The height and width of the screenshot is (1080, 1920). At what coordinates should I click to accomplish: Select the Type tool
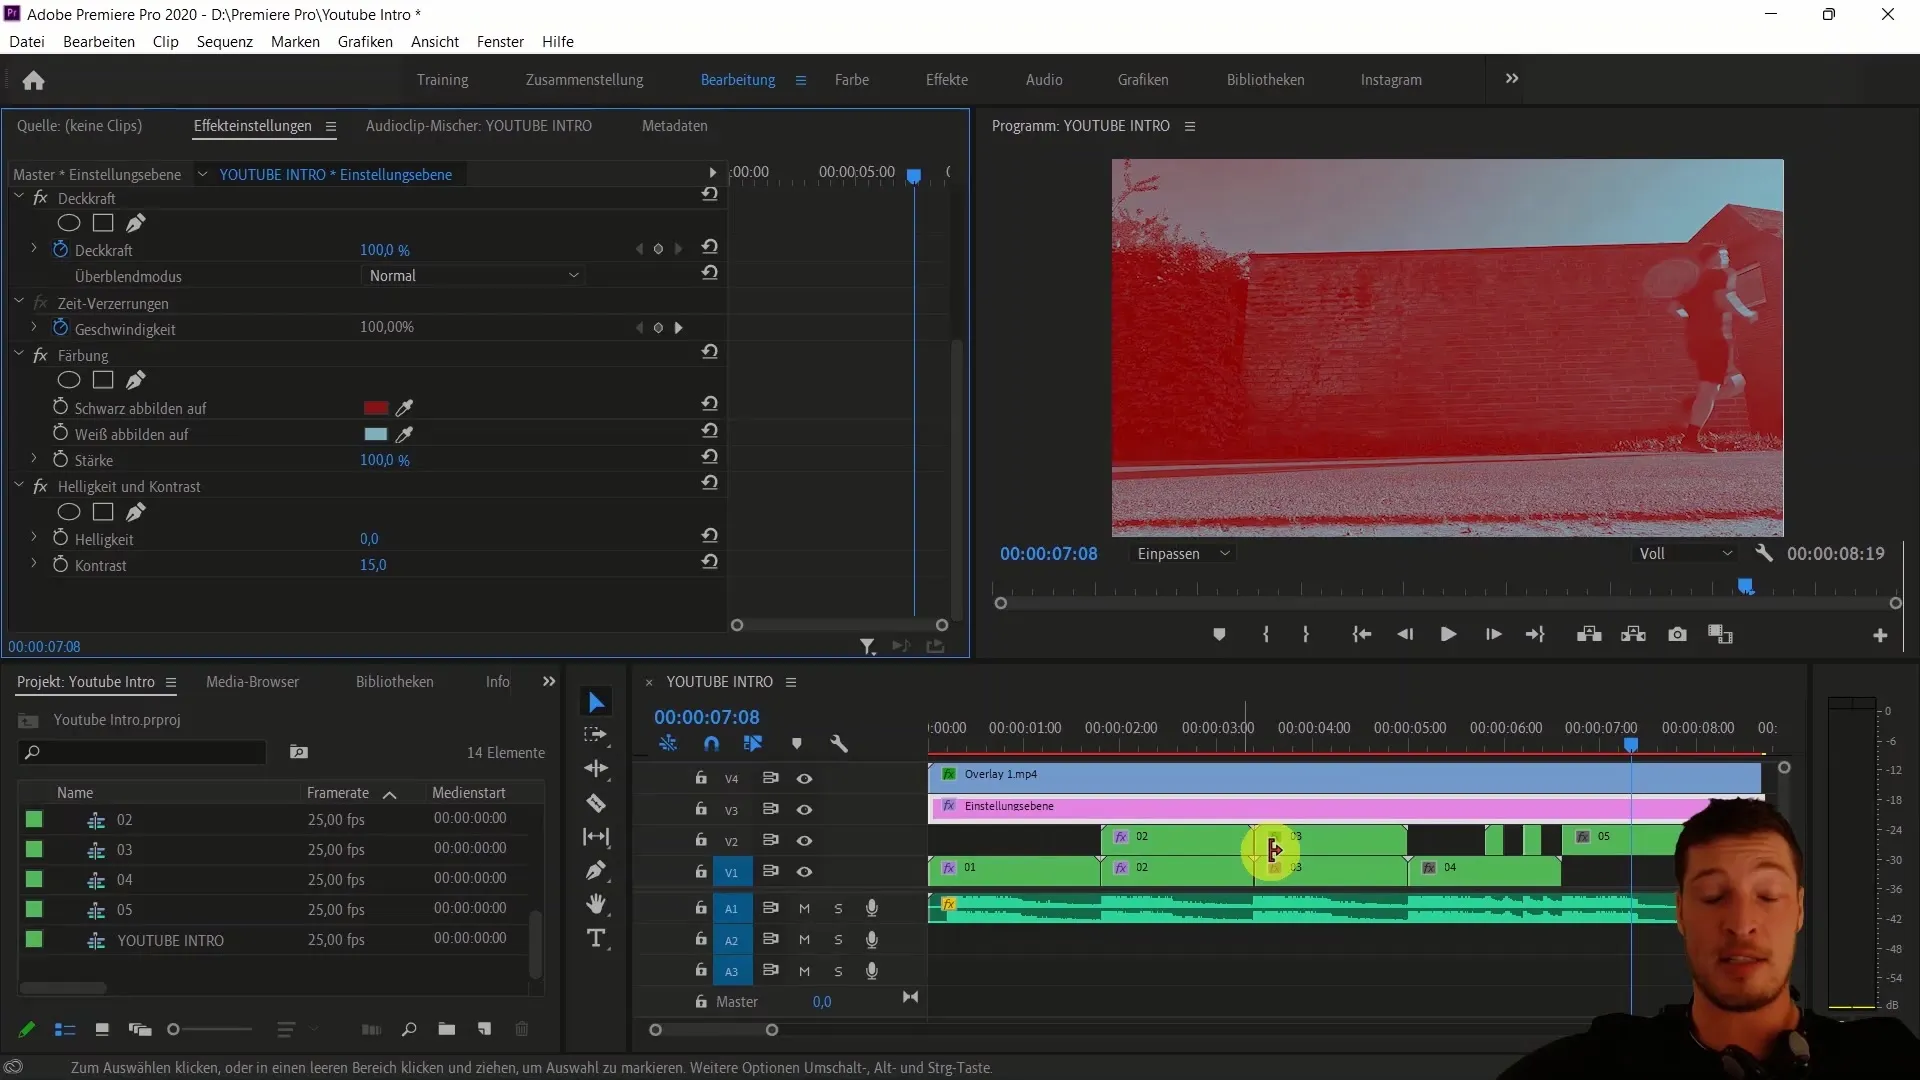coord(596,938)
